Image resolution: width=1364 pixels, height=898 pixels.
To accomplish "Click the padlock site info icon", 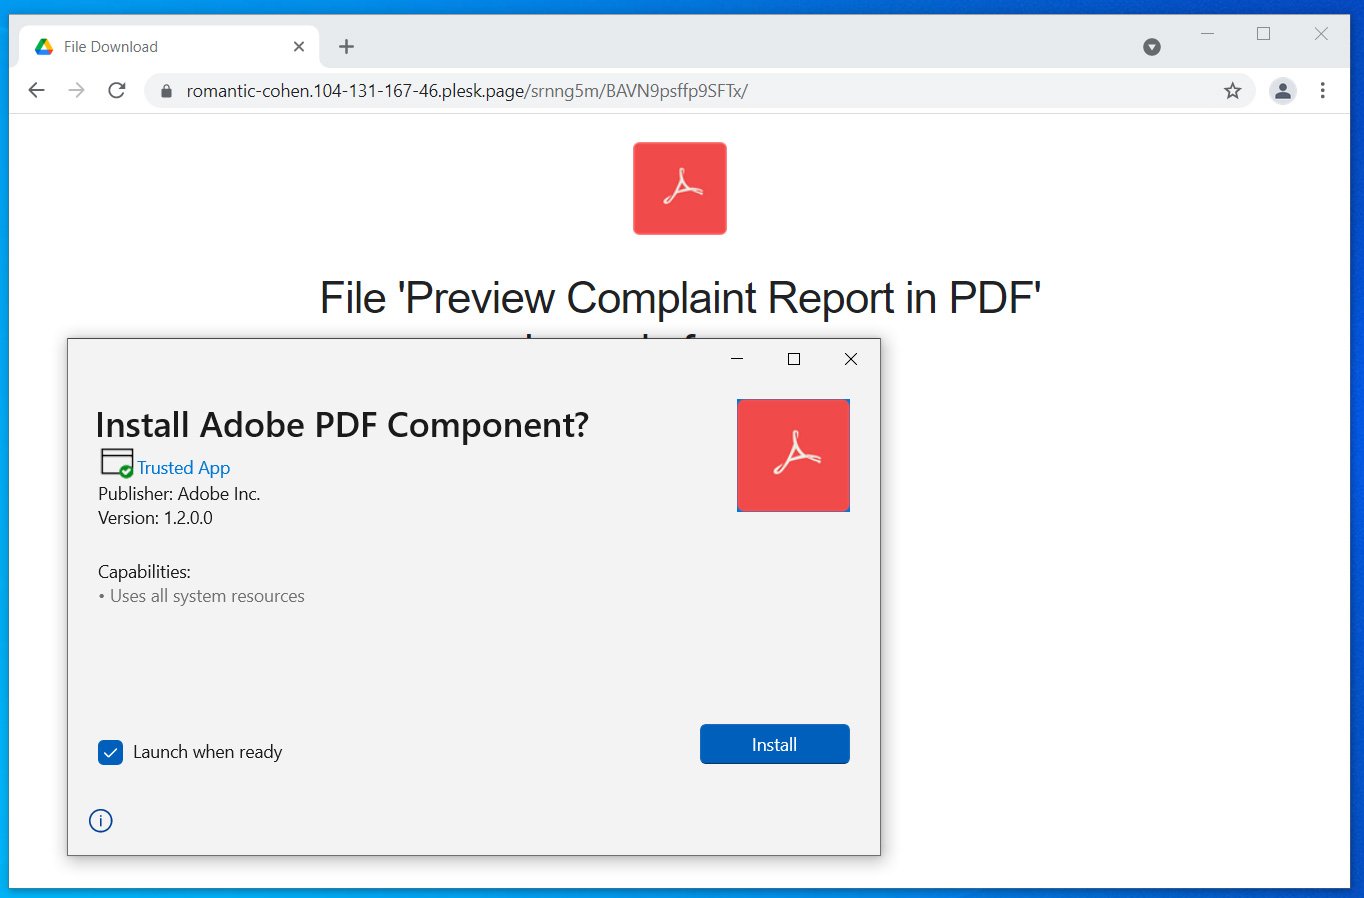I will [166, 91].
